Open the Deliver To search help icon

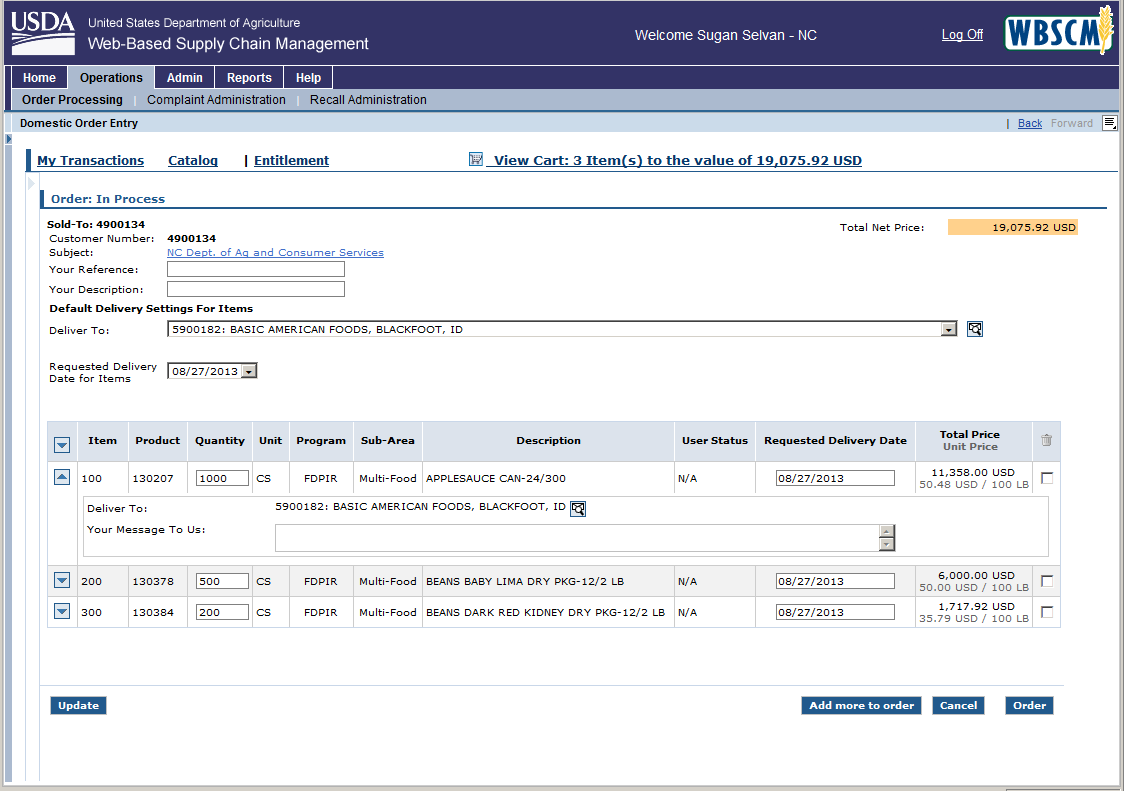(x=975, y=329)
